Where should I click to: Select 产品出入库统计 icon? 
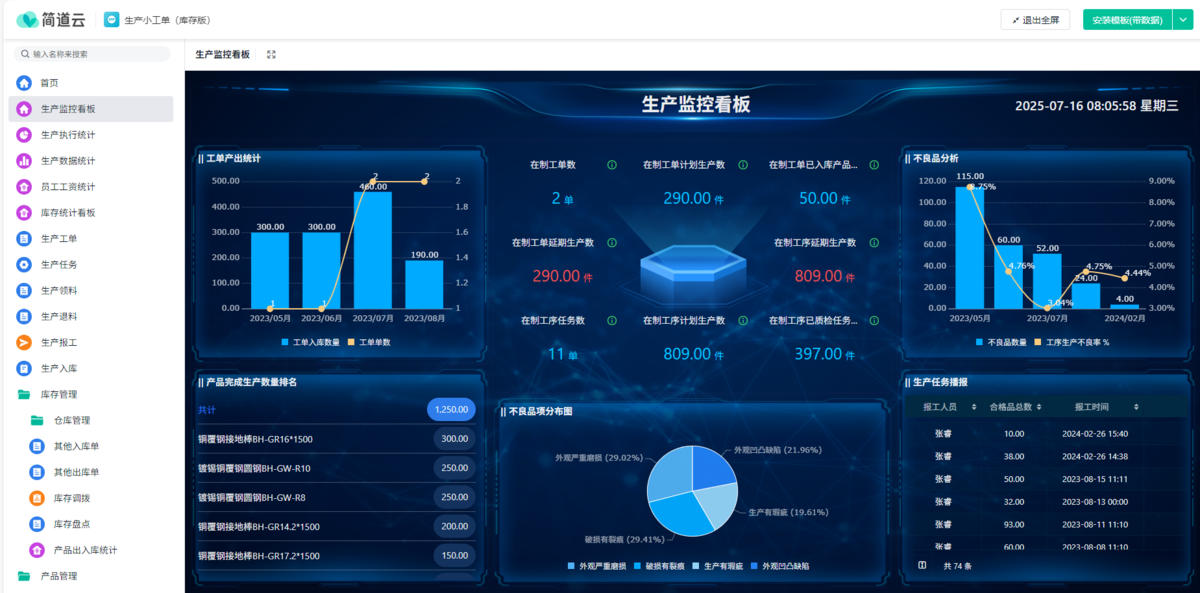click(x=37, y=550)
